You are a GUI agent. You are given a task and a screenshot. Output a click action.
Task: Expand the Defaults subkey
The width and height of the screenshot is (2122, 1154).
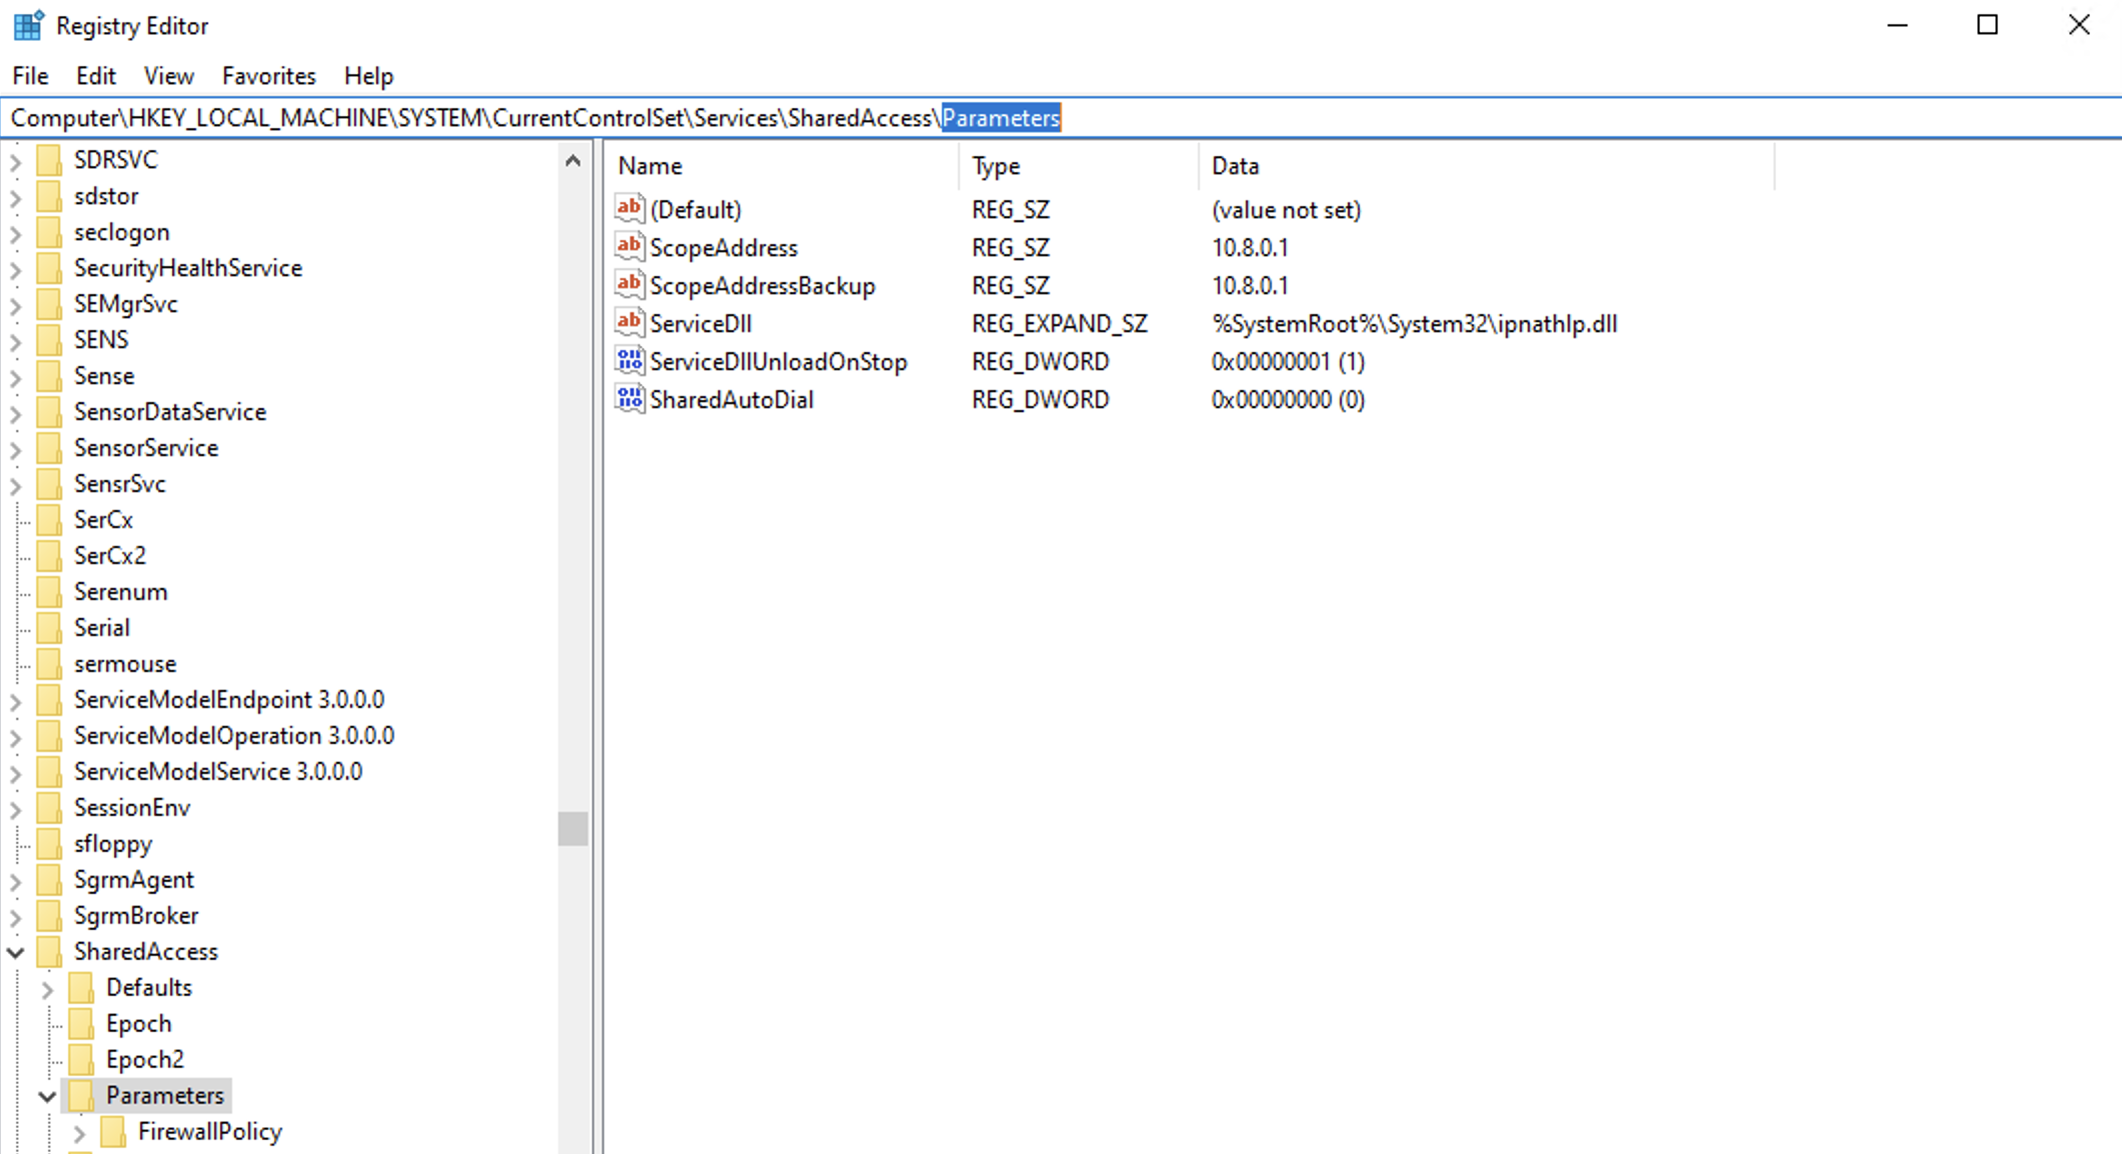pyautogui.click(x=47, y=989)
